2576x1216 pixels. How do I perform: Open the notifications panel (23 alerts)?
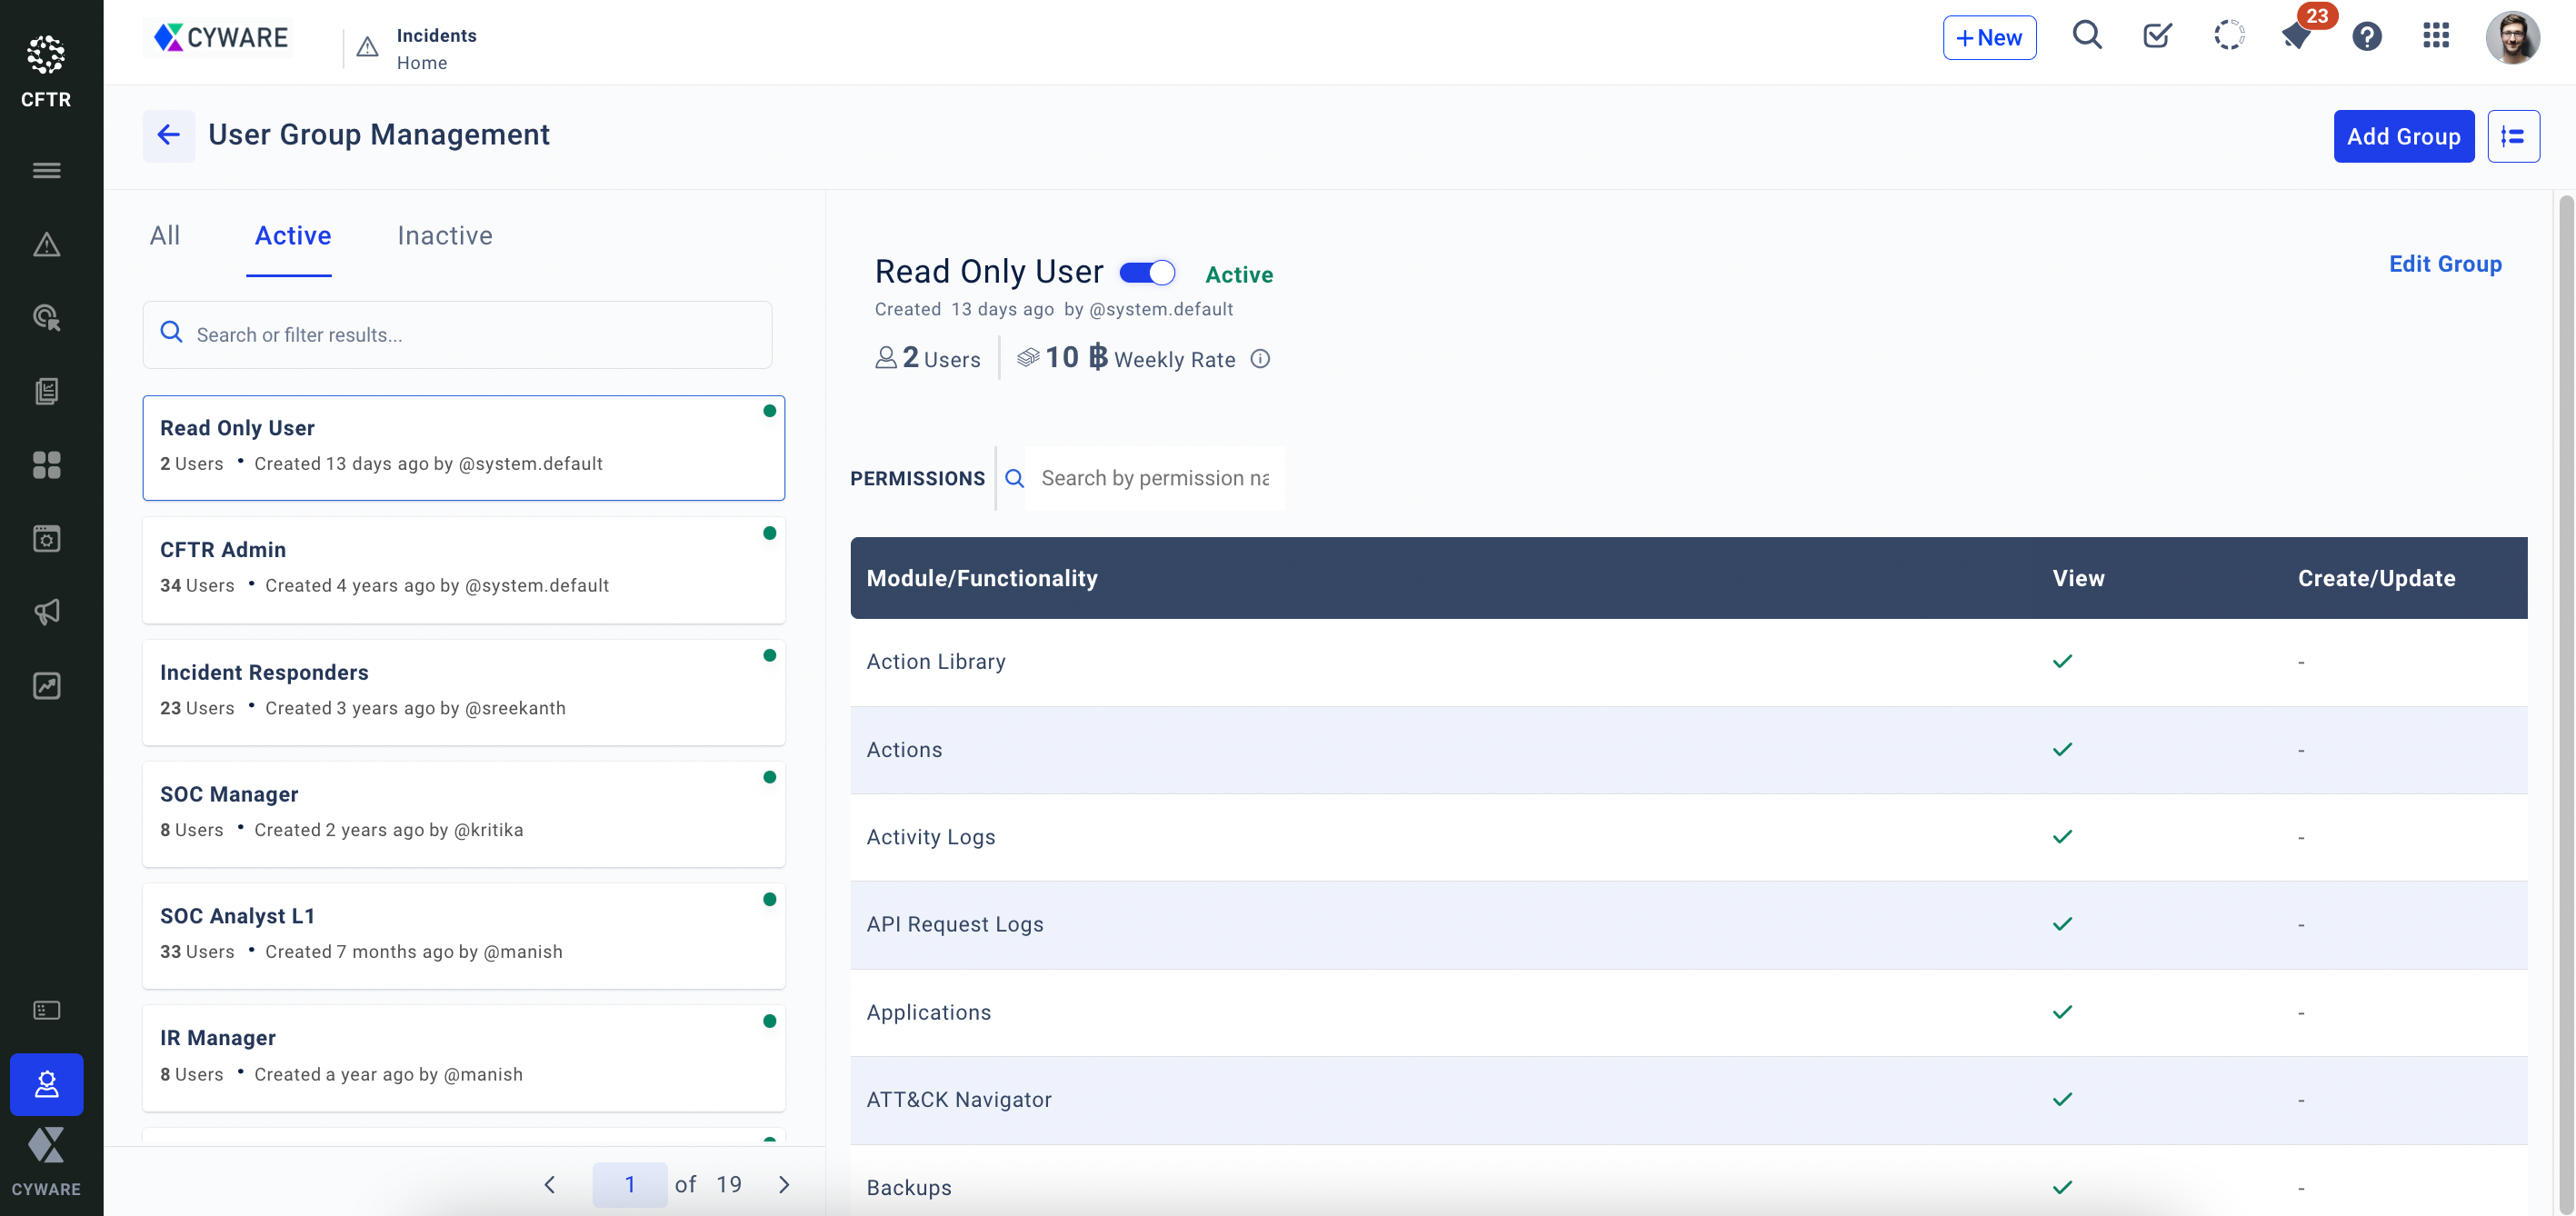pyautogui.click(x=2295, y=36)
